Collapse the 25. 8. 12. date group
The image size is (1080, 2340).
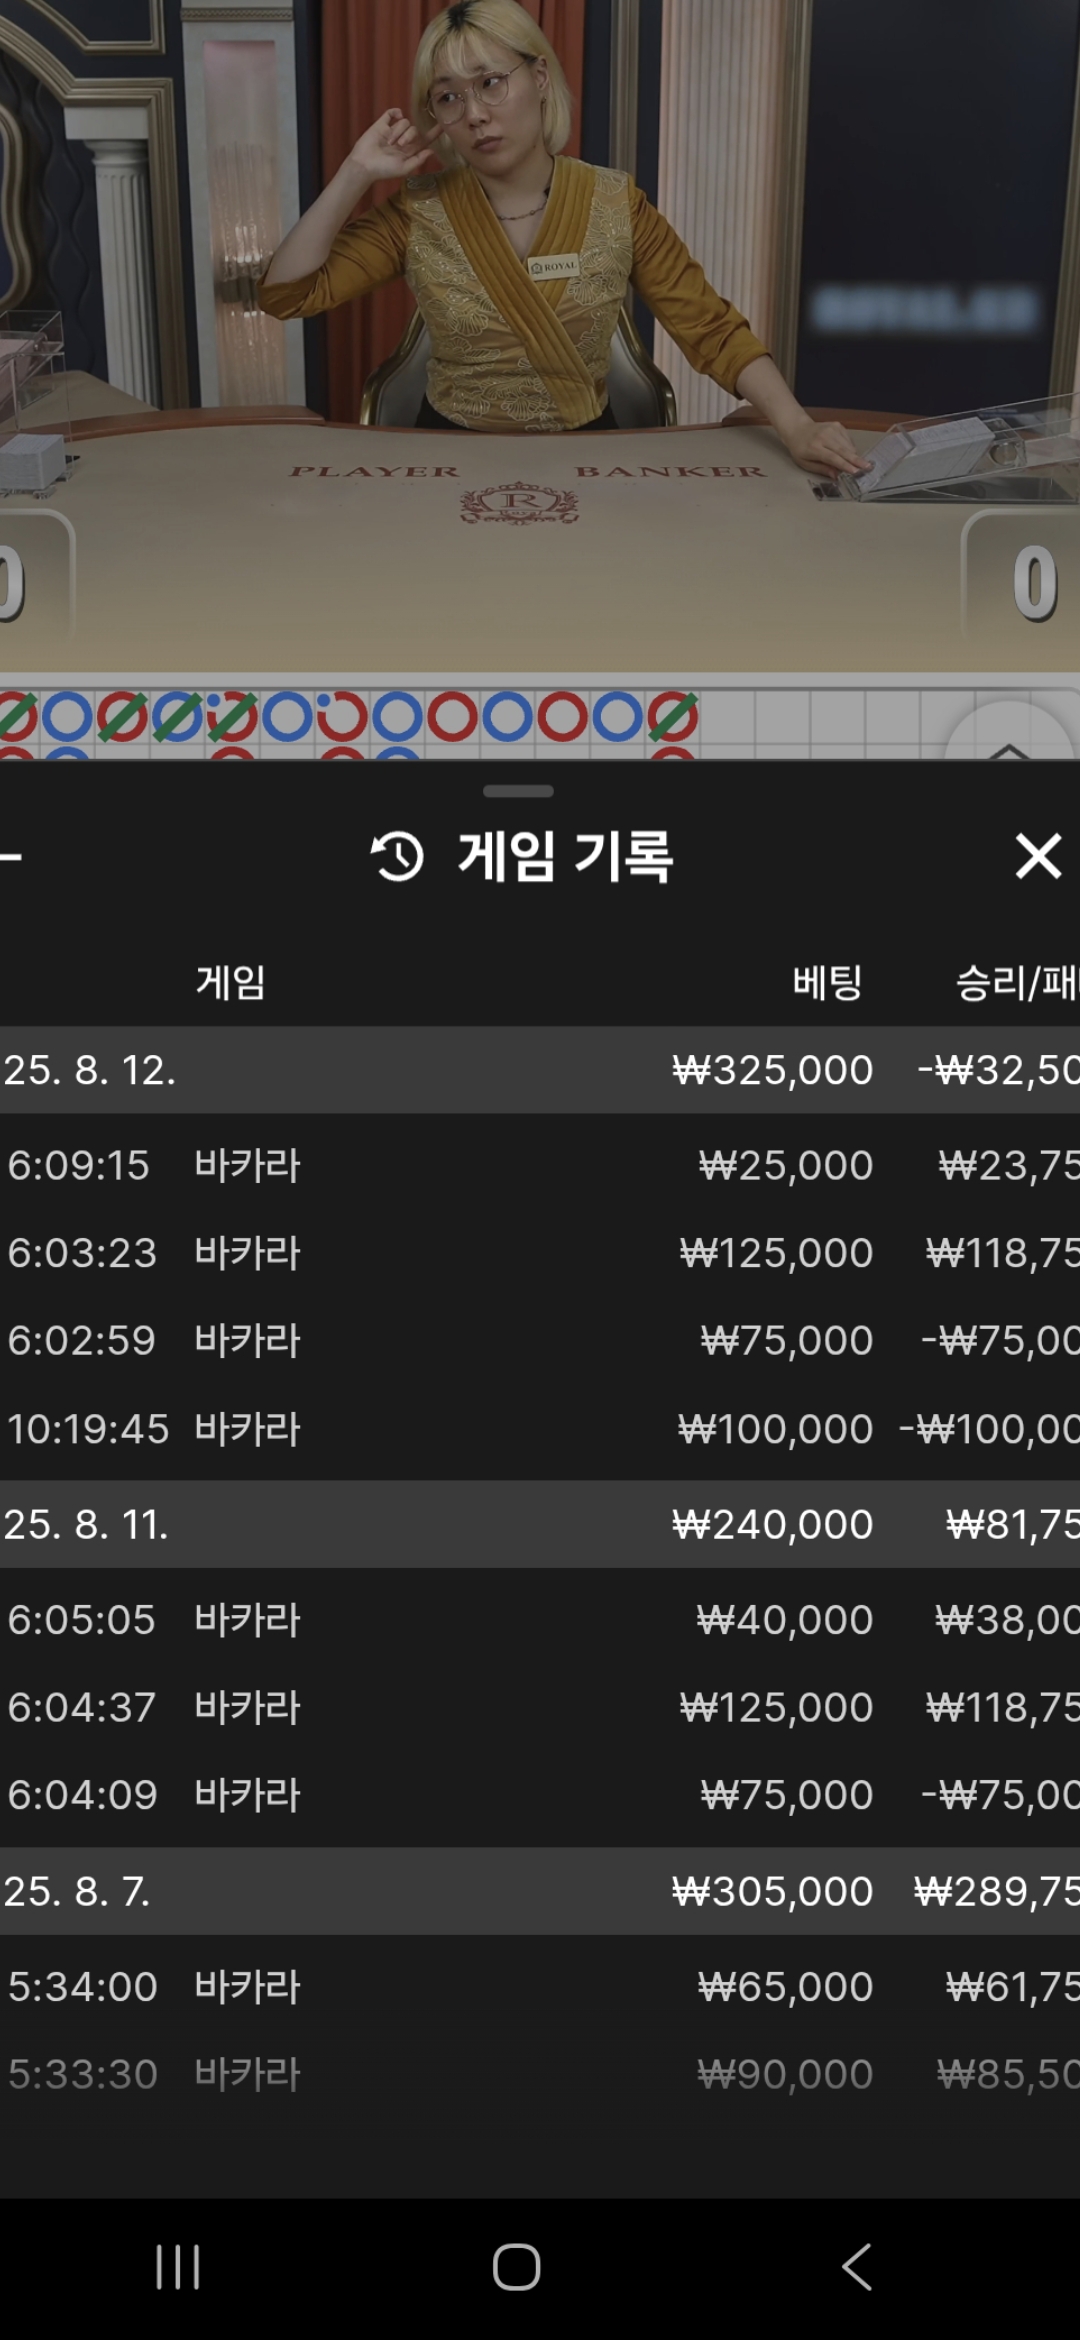pos(540,1070)
